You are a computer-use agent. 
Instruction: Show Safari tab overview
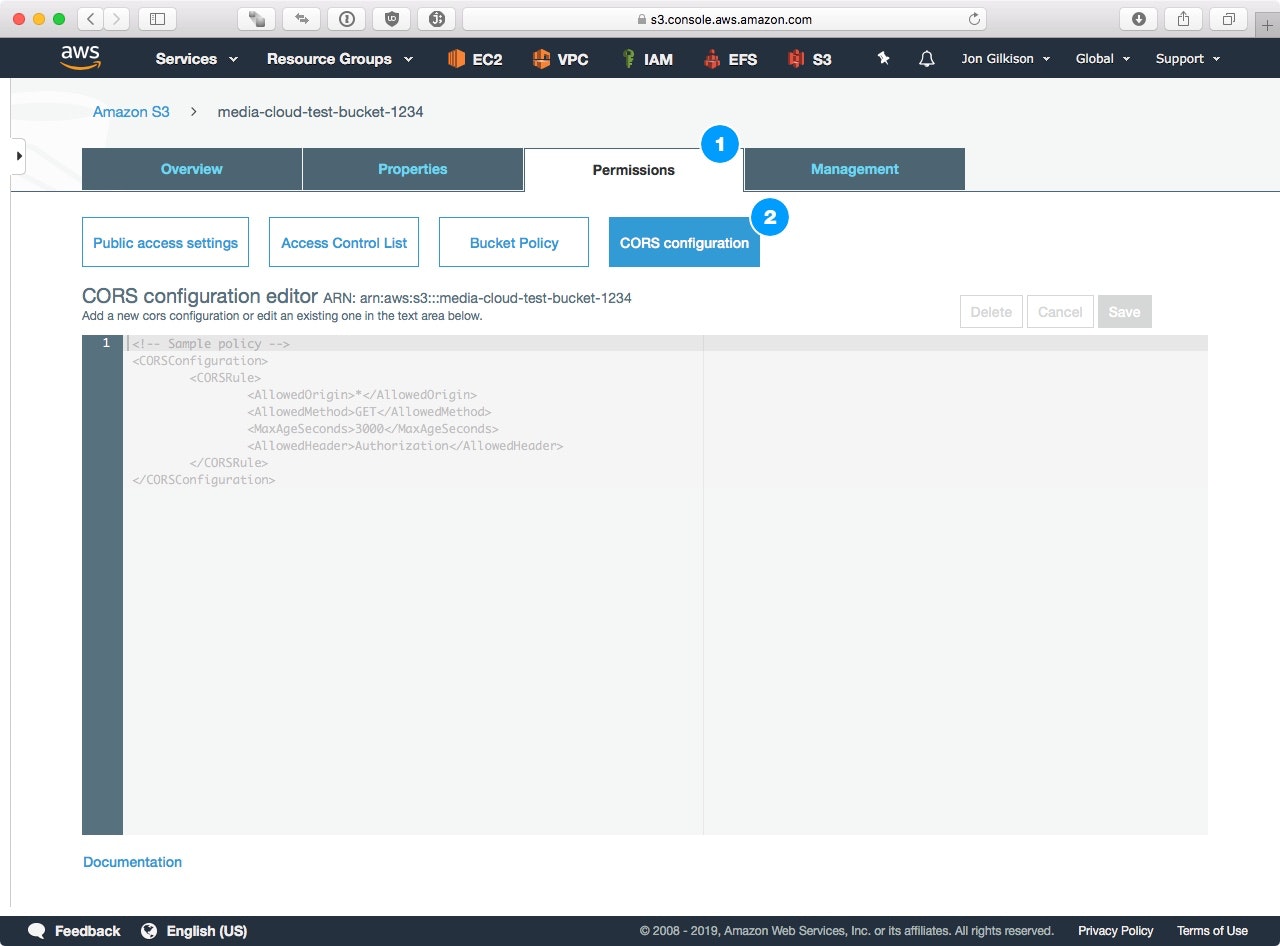click(1228, 19)
